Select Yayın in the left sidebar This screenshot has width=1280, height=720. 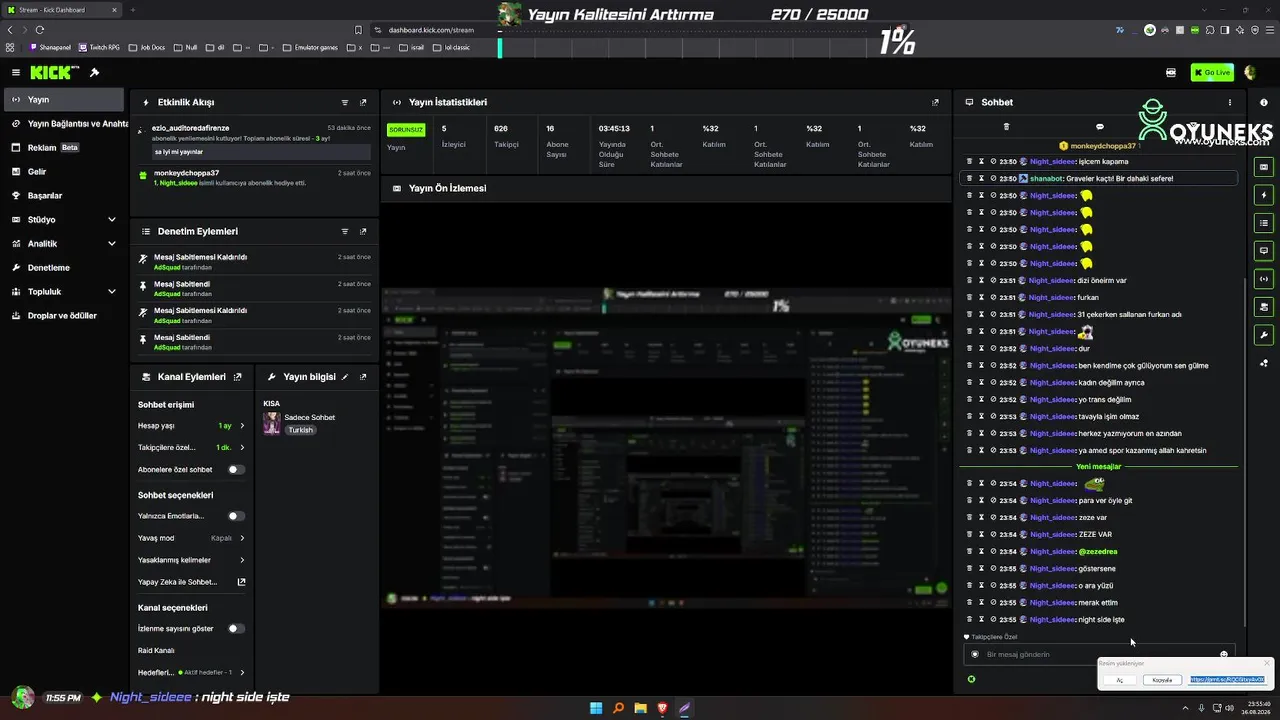64,100
